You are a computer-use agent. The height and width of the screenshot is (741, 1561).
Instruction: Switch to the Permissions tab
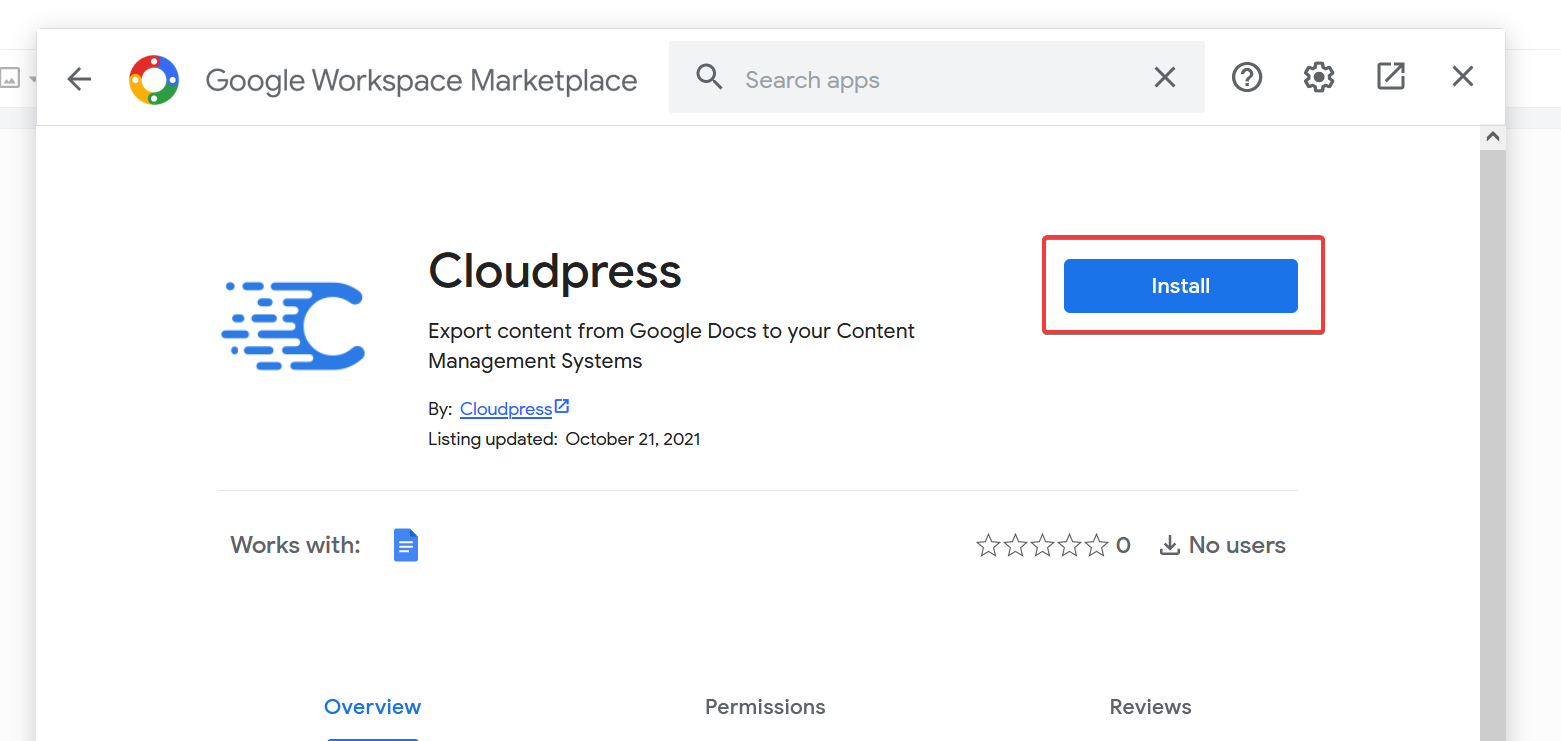765,707
